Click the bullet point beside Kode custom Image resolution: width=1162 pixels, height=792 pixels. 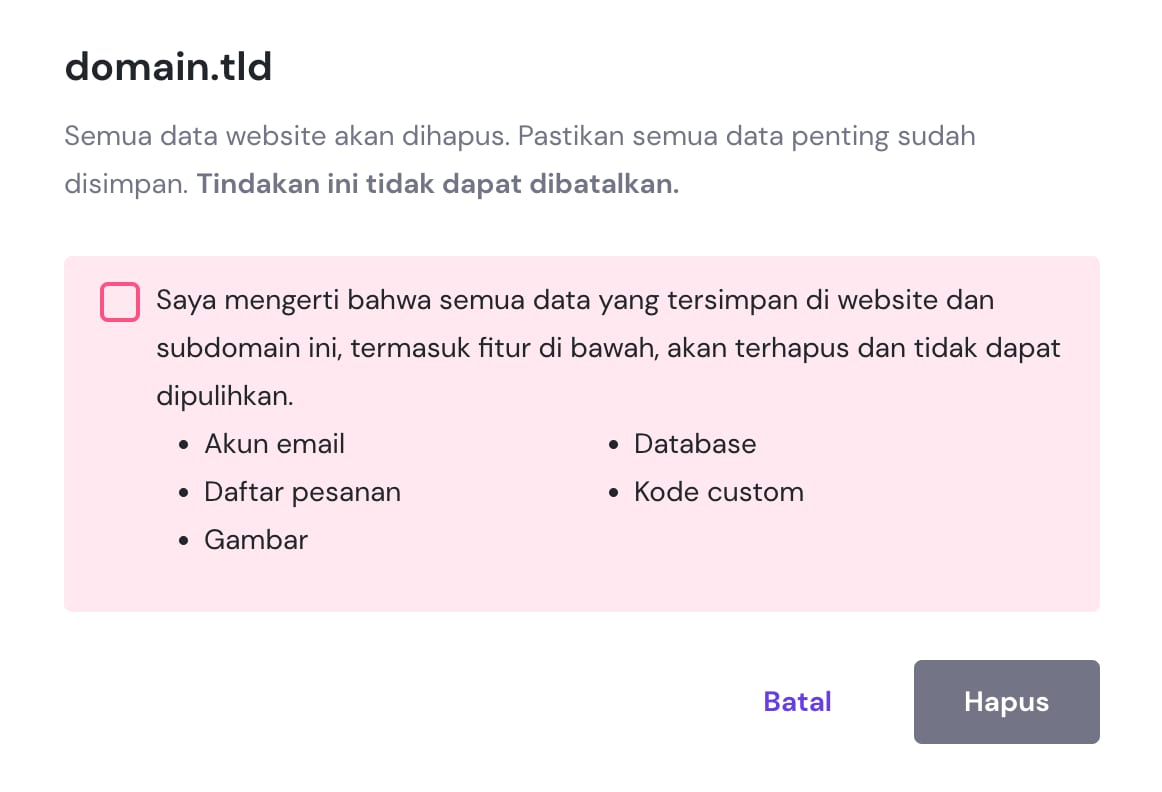(x=613, y=494)
